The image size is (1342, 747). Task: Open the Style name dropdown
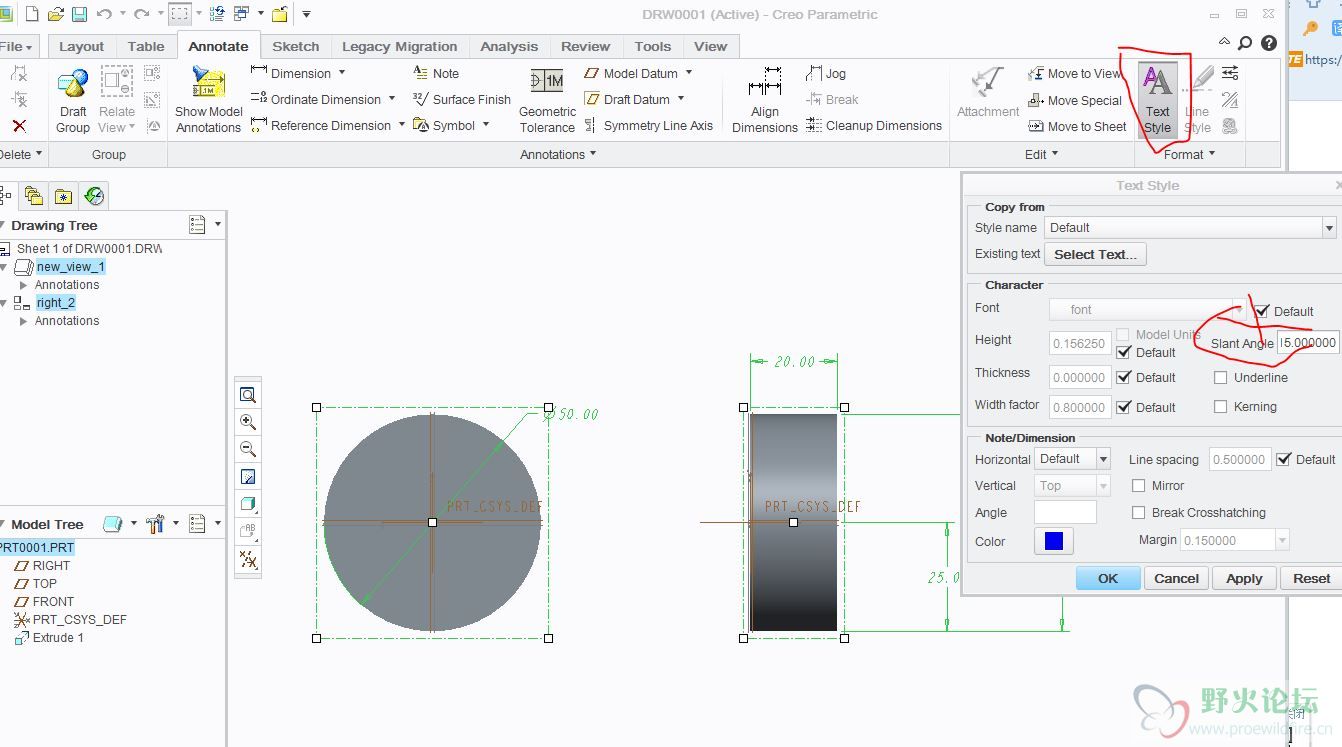click(x=1329, y=228)
